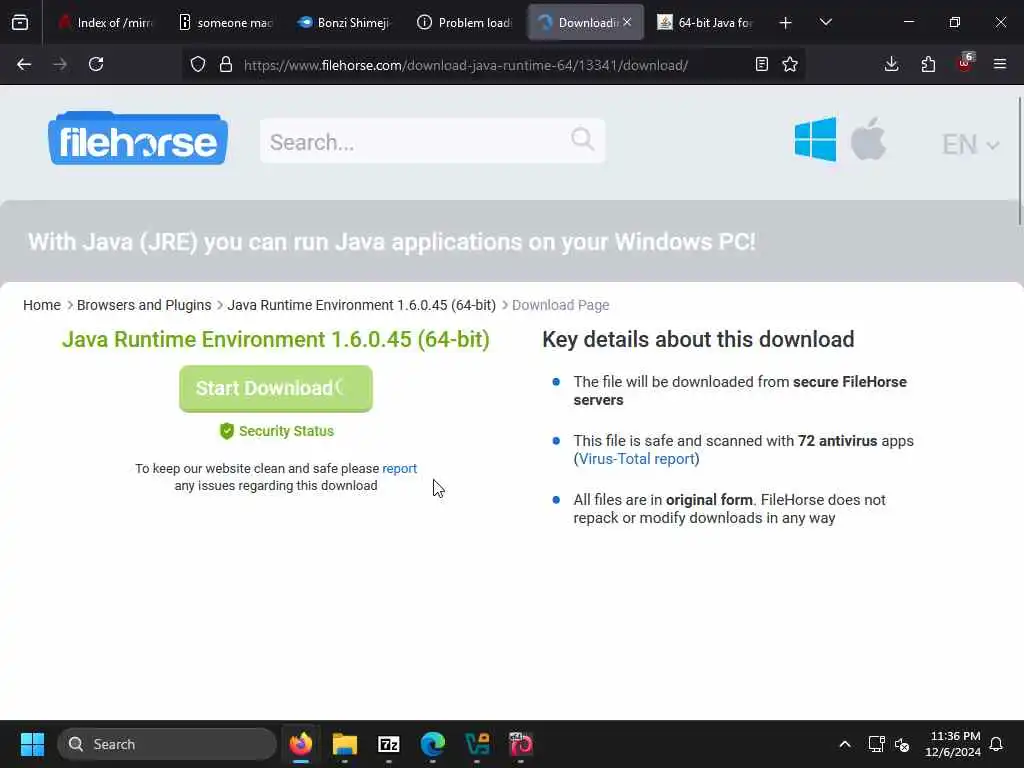The width and height of the screenshot is (1024, 768).
Task: Open 7-Zip from taskbar
Action: (x=389, y=744)
